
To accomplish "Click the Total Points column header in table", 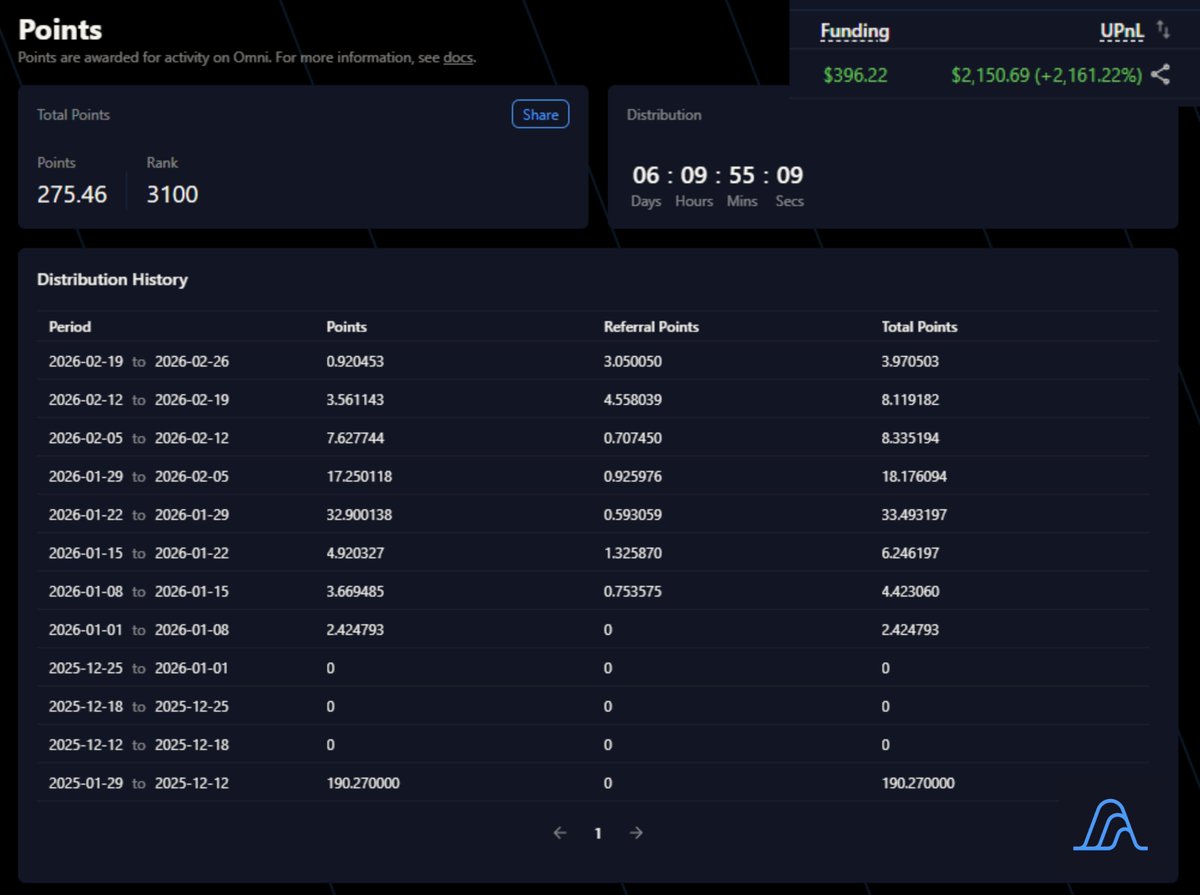I will pyautogui.click(x=919, y=327).
